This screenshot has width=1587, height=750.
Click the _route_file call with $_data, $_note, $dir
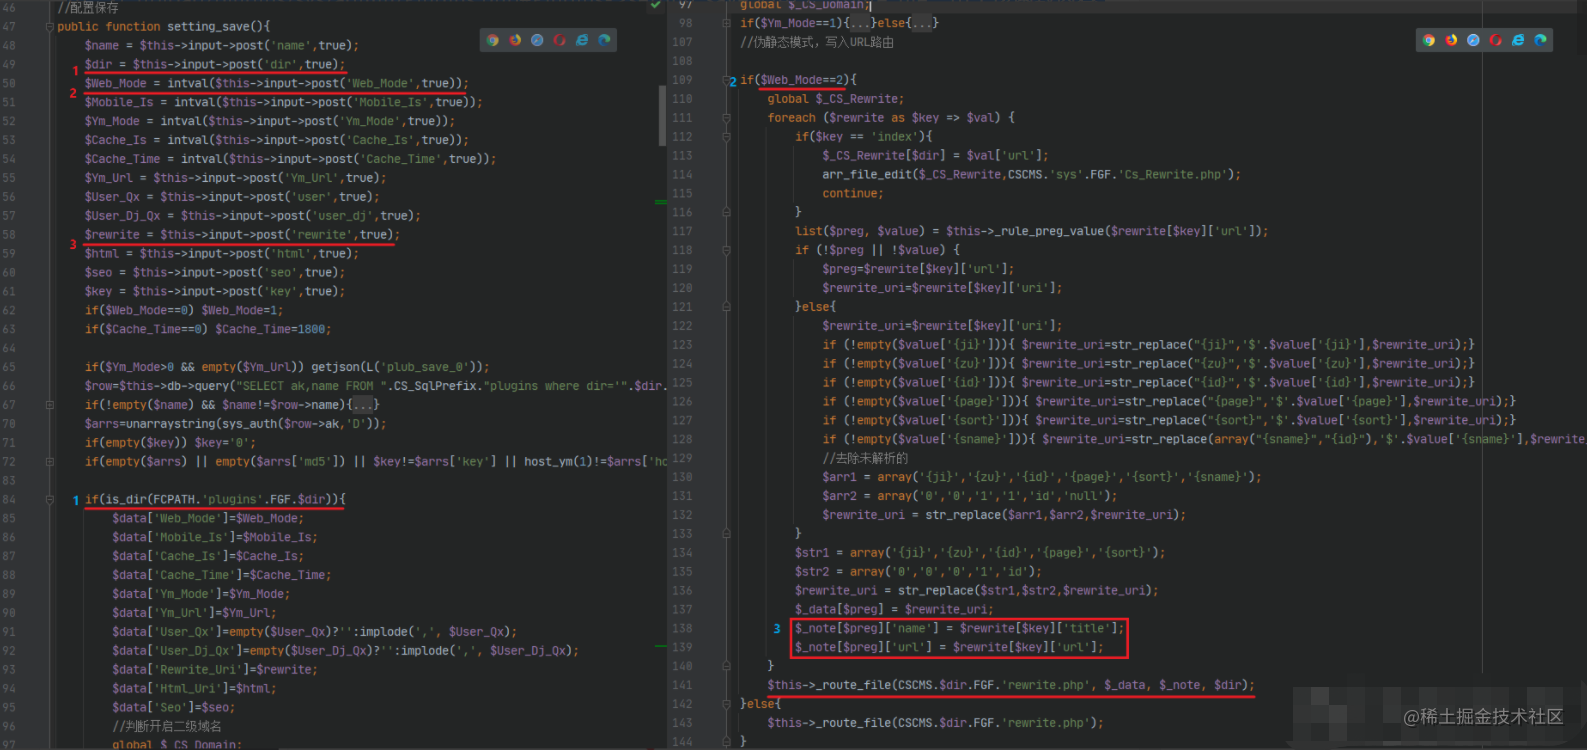tap(1011, 686)
